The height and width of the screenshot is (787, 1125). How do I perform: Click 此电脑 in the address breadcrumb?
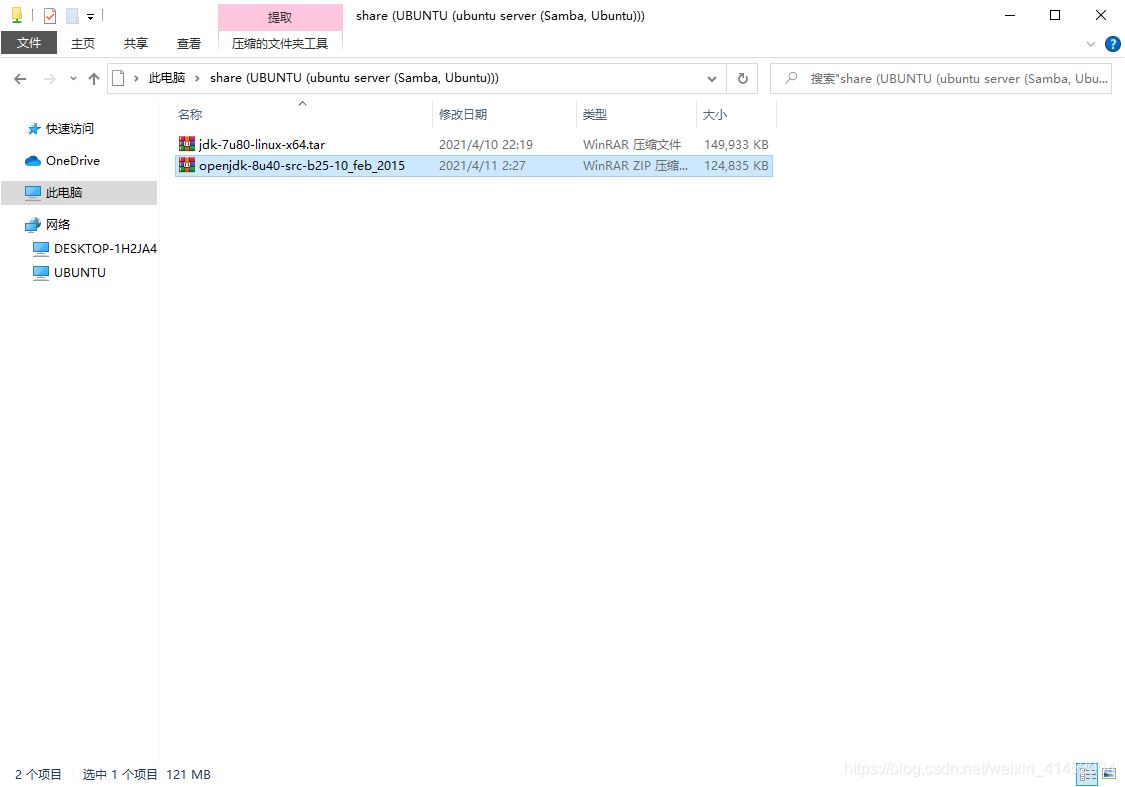(x=167, y=78)
